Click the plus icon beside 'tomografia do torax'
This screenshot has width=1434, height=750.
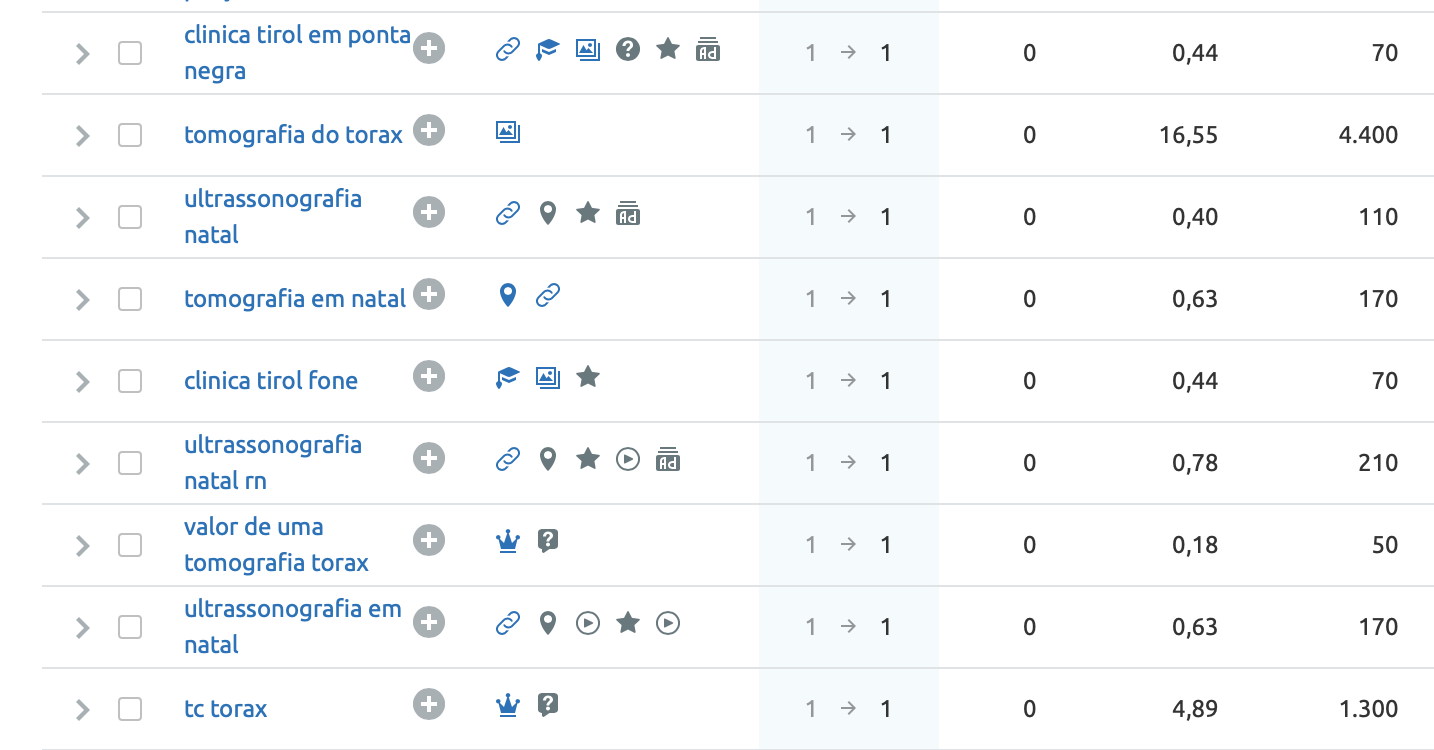tap(429, 130)
